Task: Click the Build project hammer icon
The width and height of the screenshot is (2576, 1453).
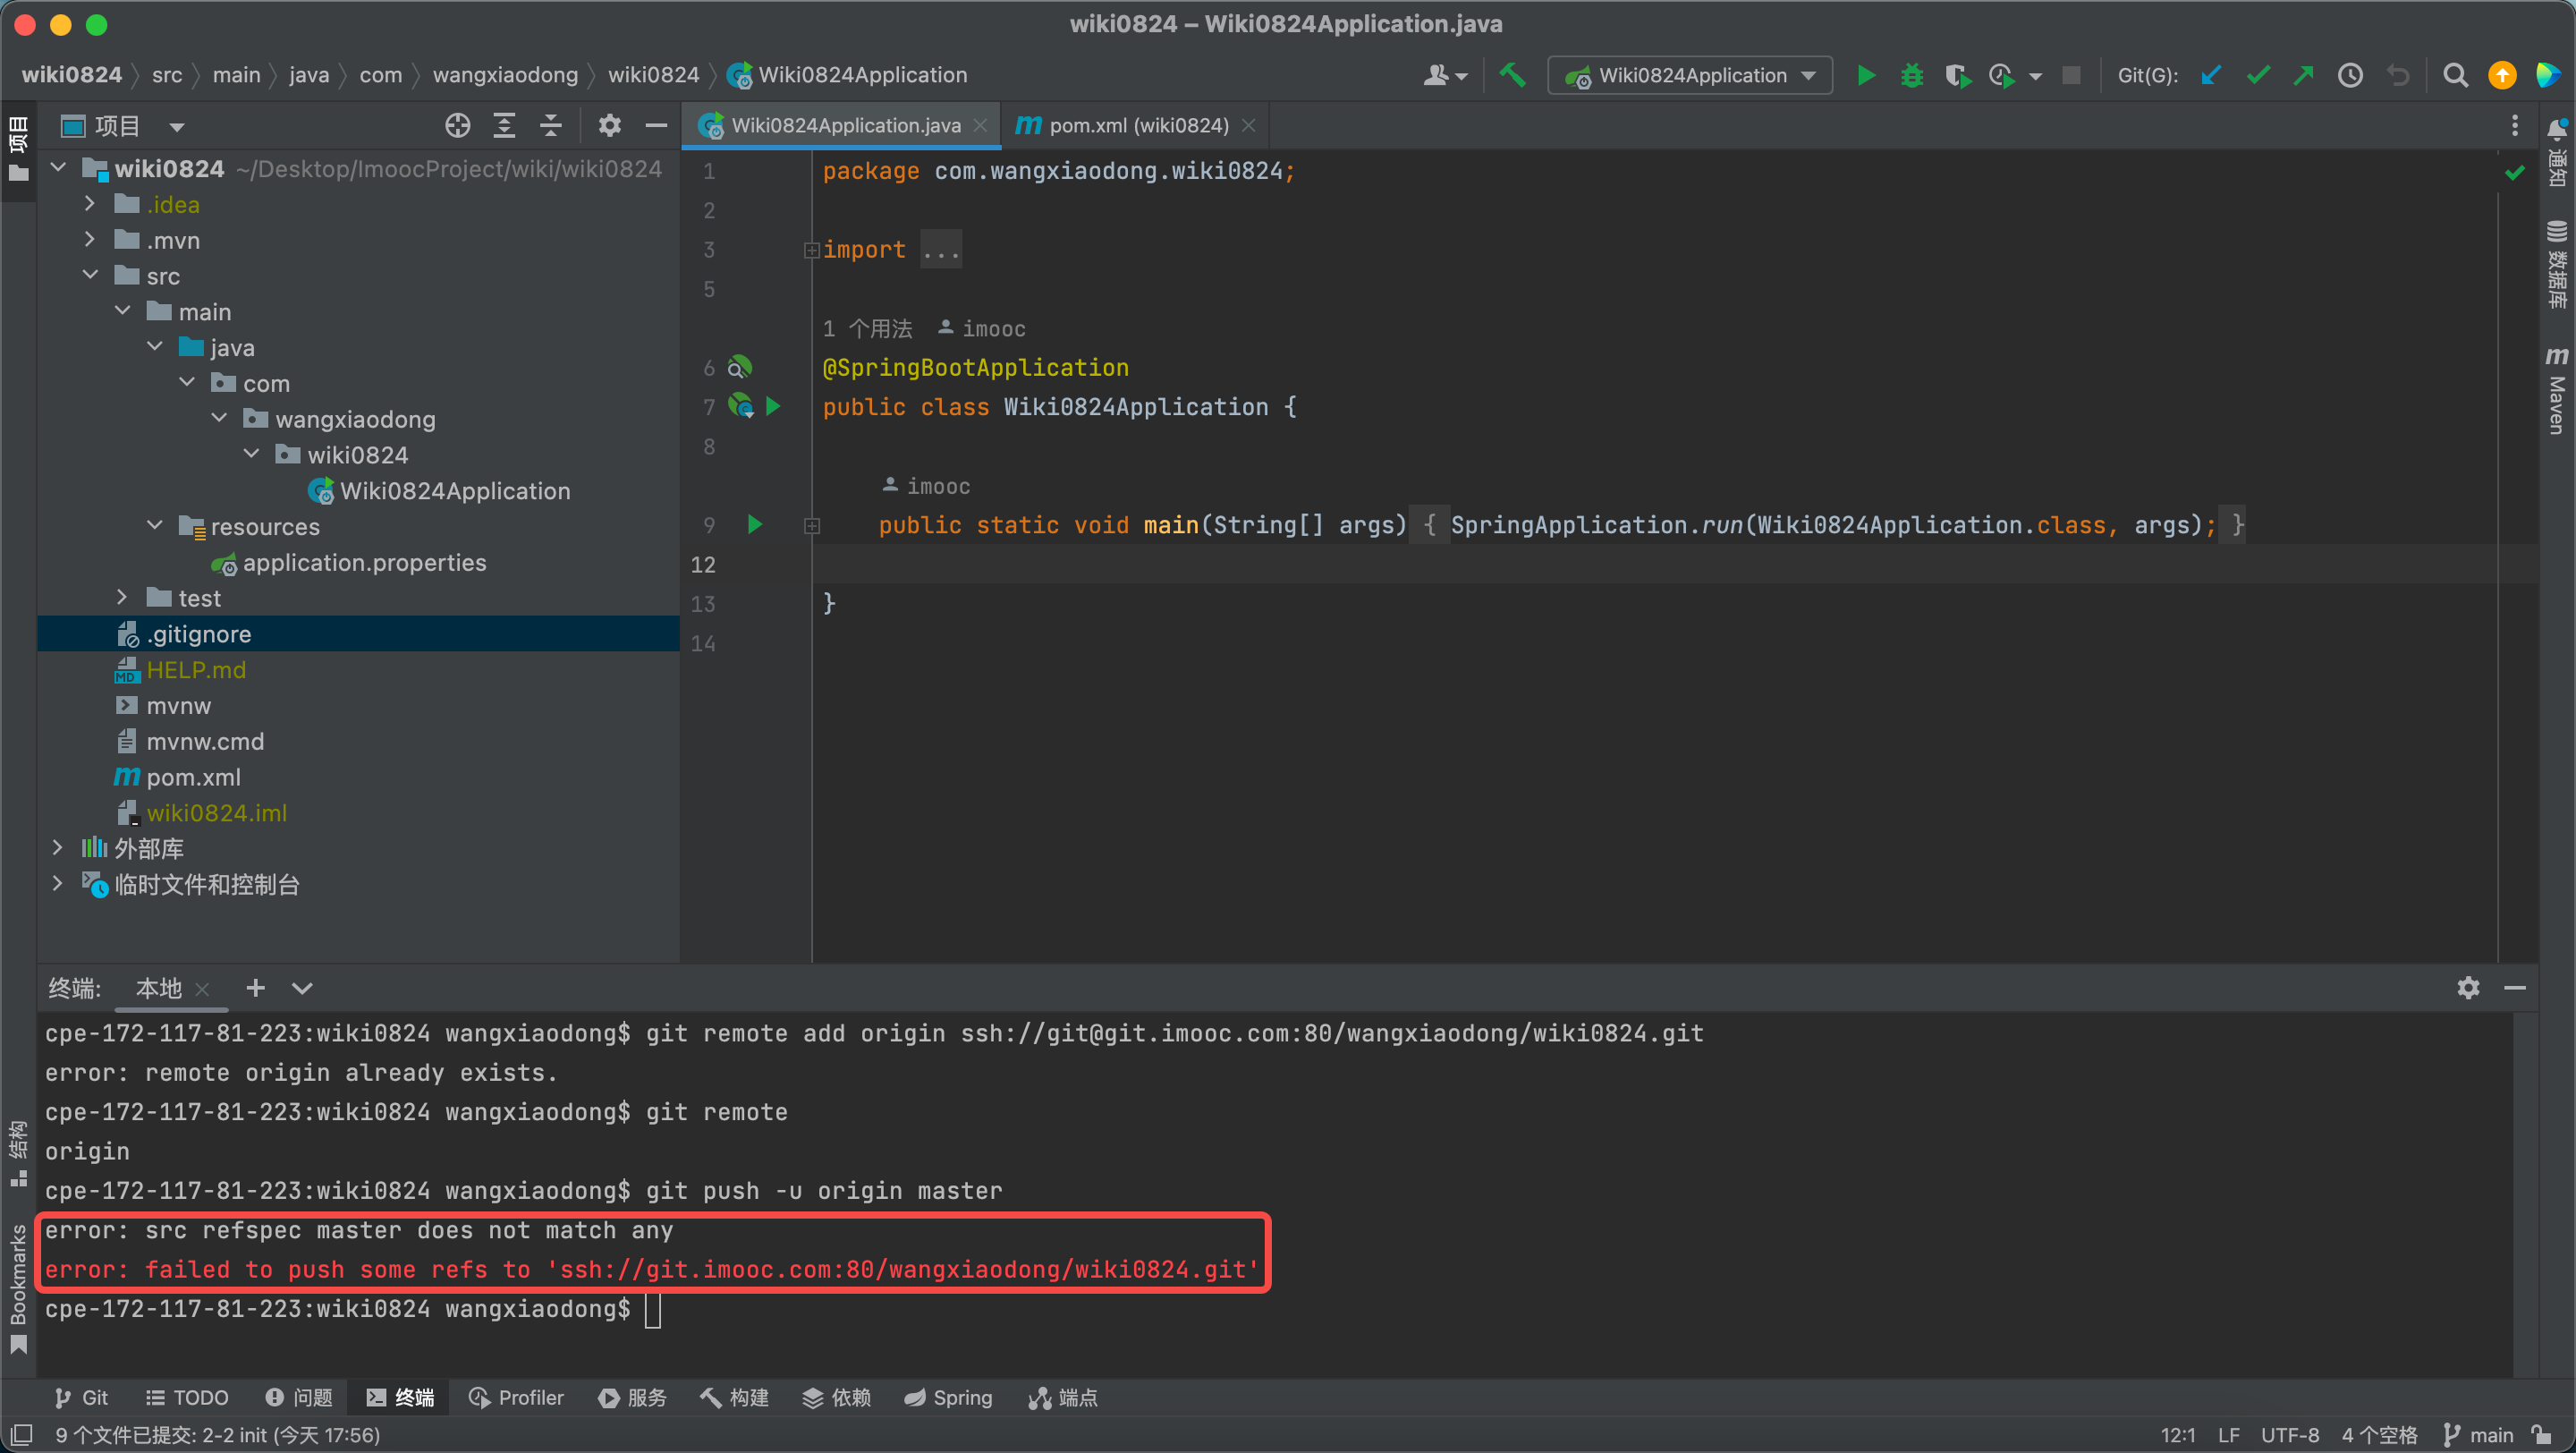Action: (x=1512, y=75)
